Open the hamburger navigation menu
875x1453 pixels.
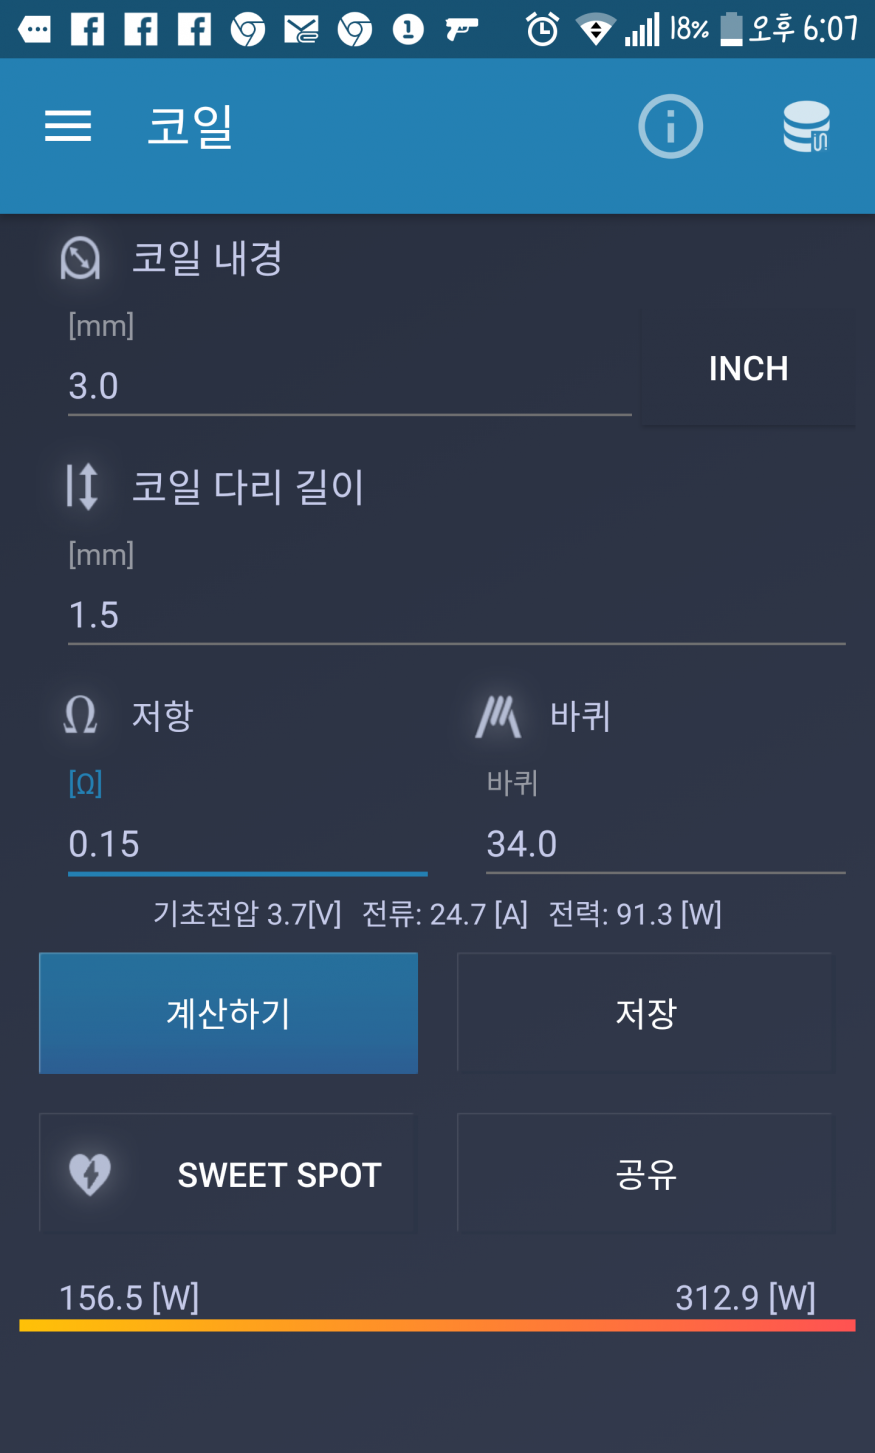pyautogui.click(x=68, y=127)
